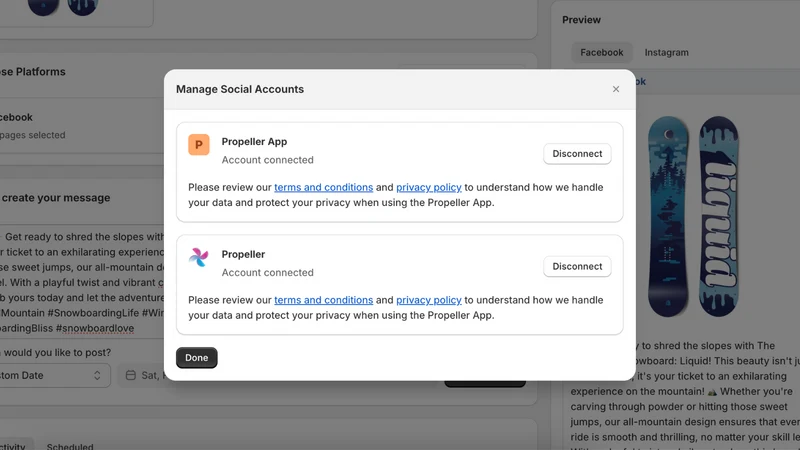Screen dimensions: 800x450
Task: Click the #snowboardlove hashtag text
Action: [x=95, y=328]
